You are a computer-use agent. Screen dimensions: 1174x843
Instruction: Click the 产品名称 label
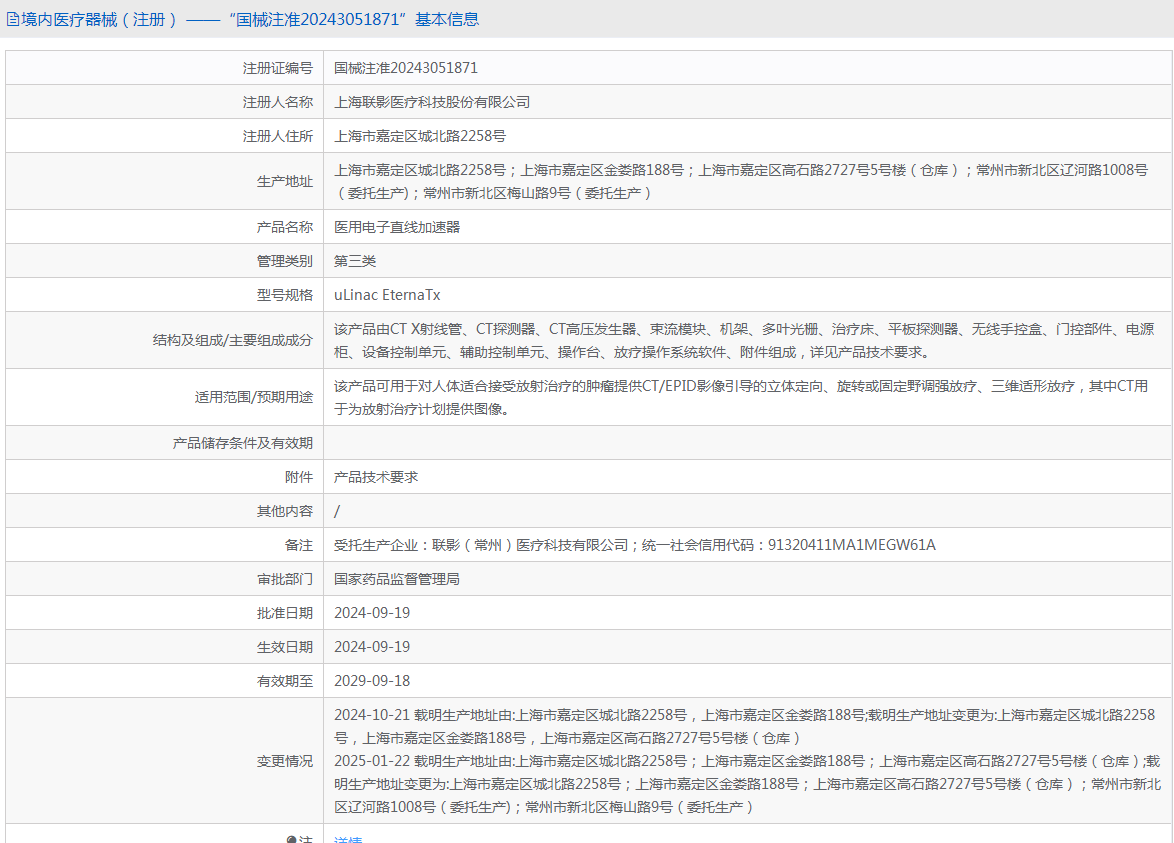tap(285, 227)
